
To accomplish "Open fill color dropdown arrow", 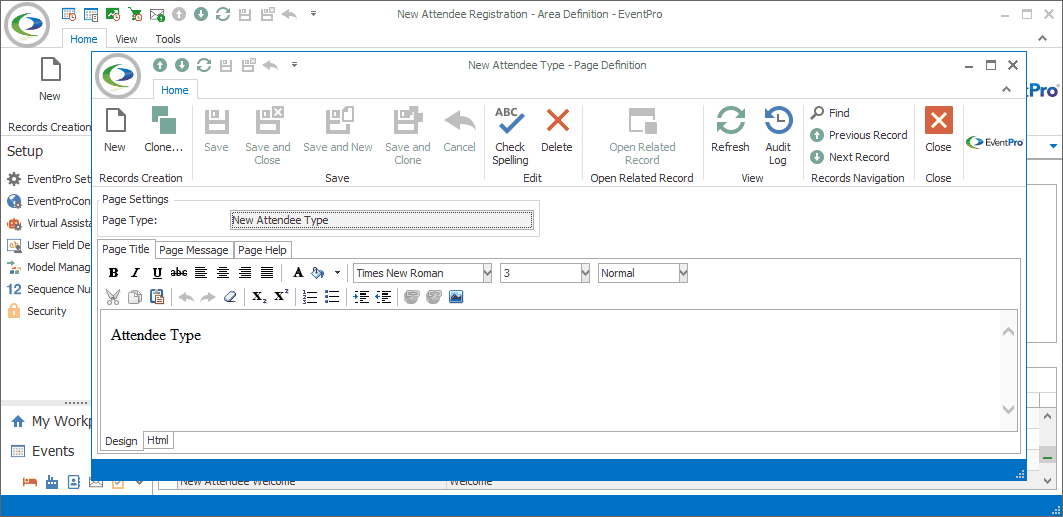I will point(337,273).
